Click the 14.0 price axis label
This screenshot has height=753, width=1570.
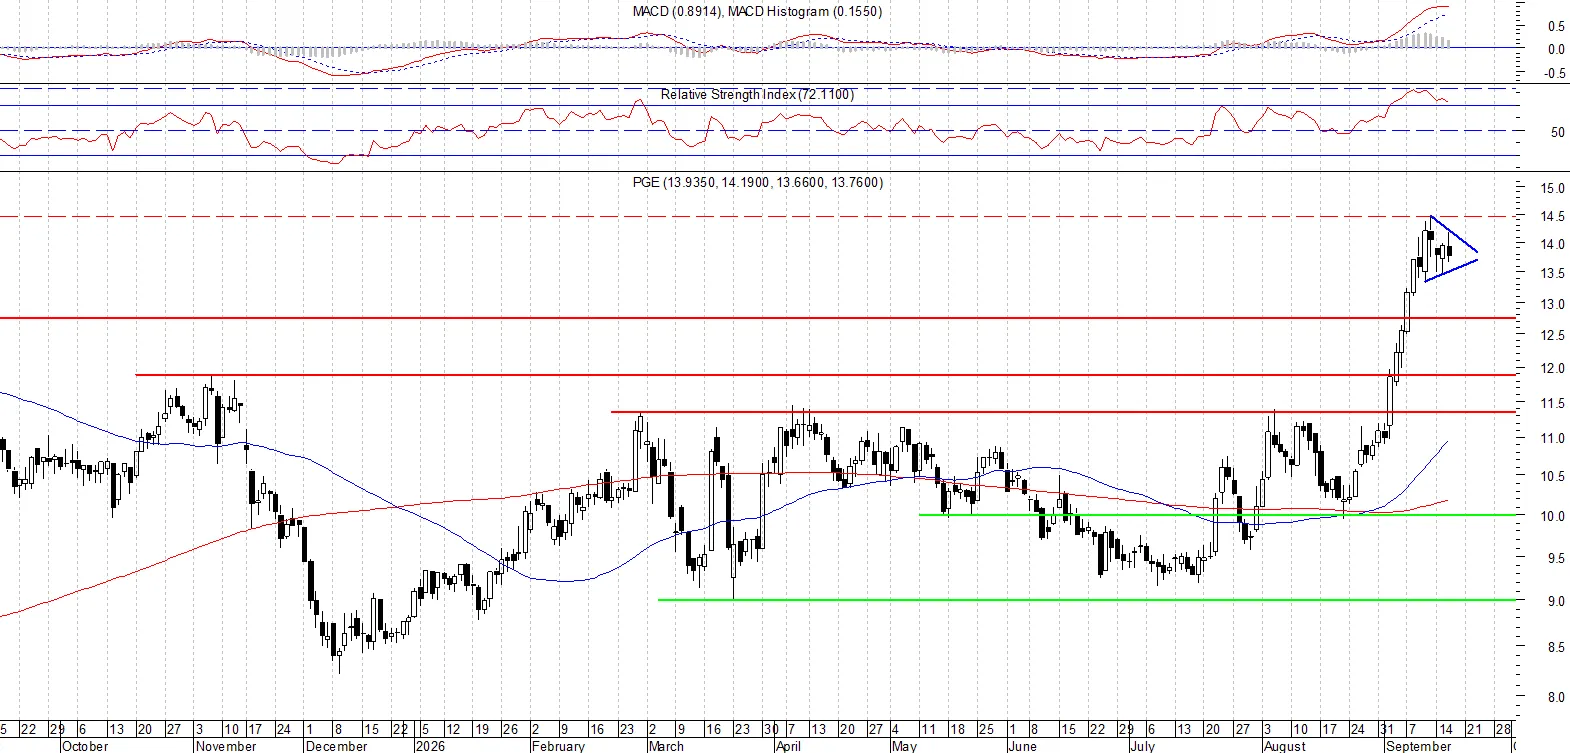point(1552,244)
